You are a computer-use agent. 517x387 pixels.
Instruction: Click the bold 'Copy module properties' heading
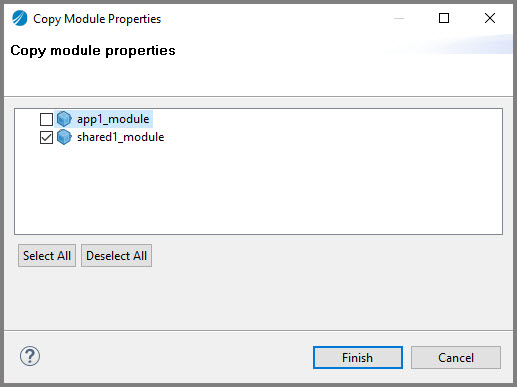point(93,51)
